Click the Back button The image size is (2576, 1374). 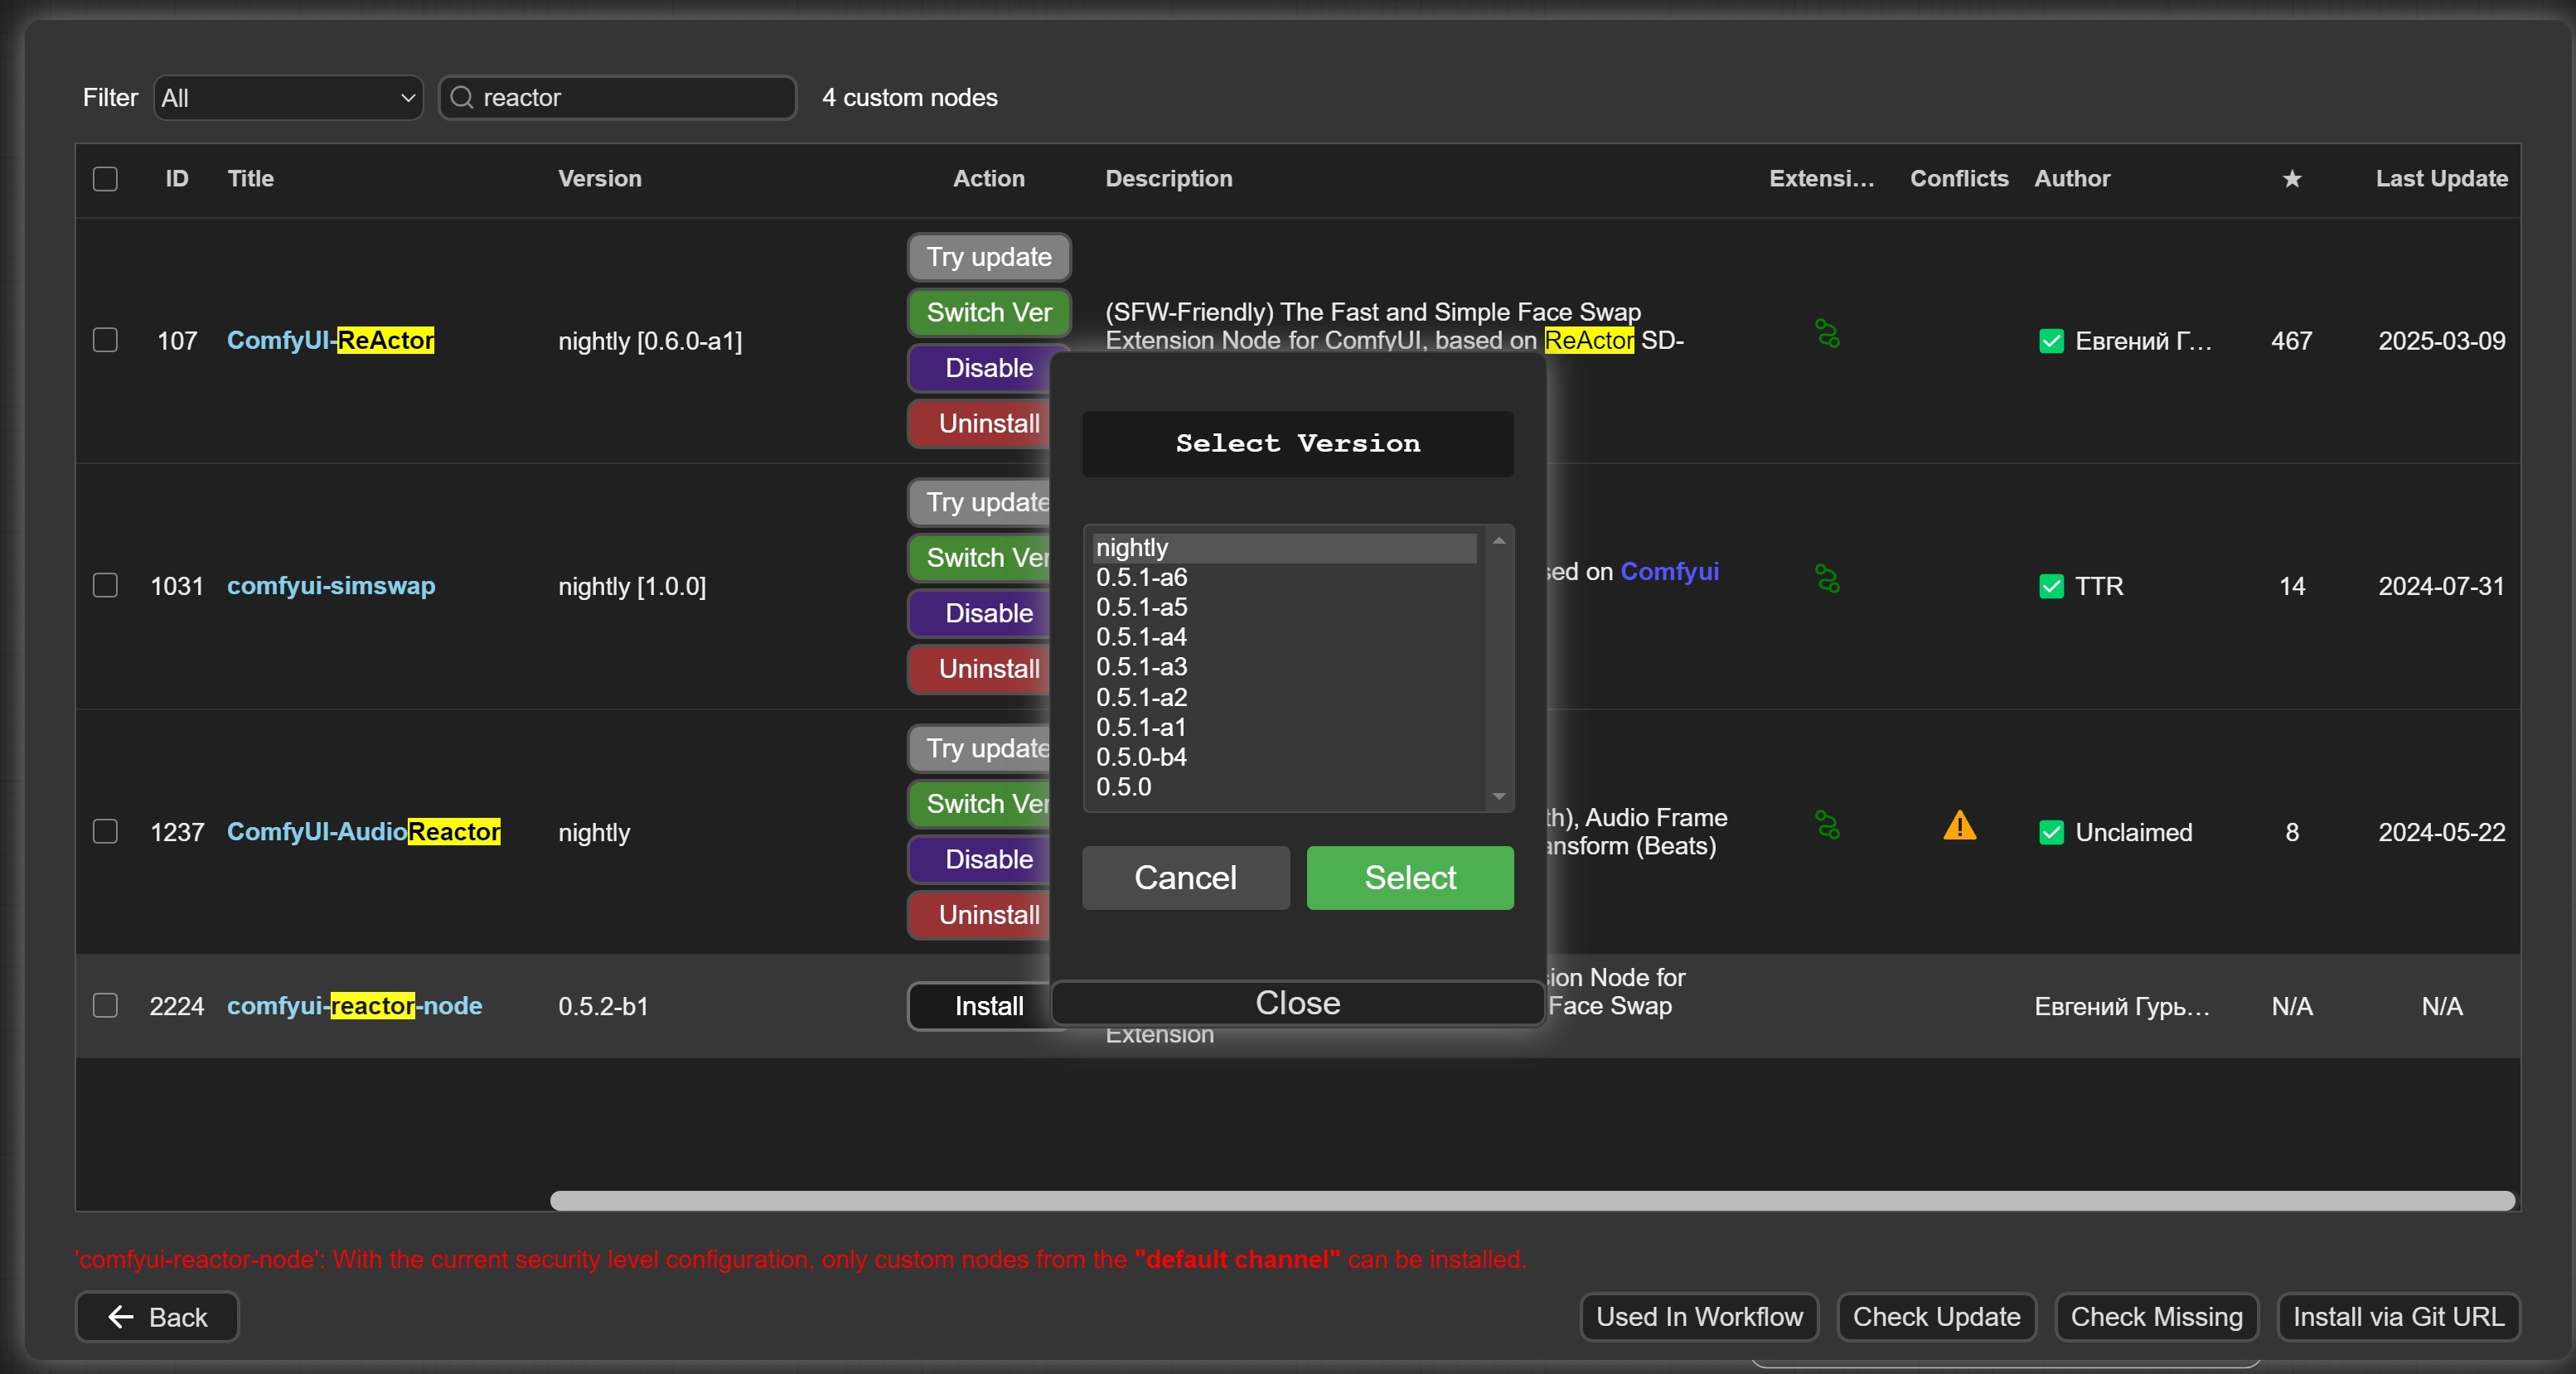pos(157,1317)
